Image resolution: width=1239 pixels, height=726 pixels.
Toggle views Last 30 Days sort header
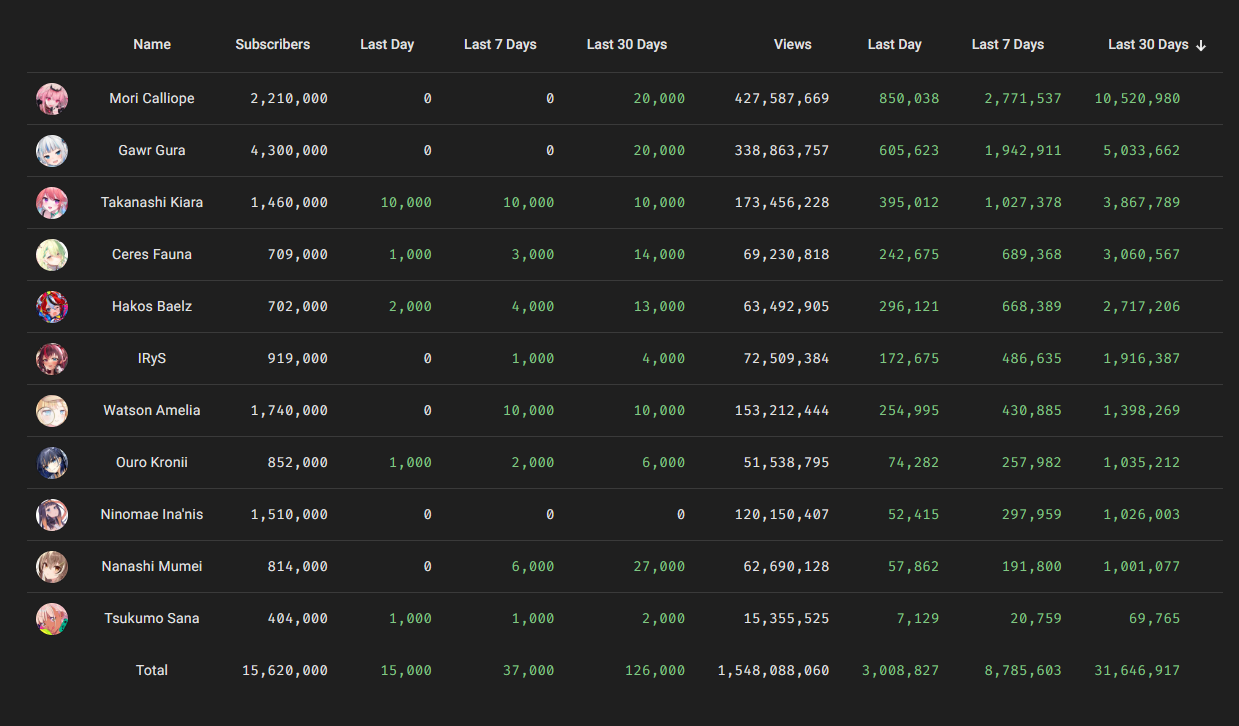(1148, 44)
